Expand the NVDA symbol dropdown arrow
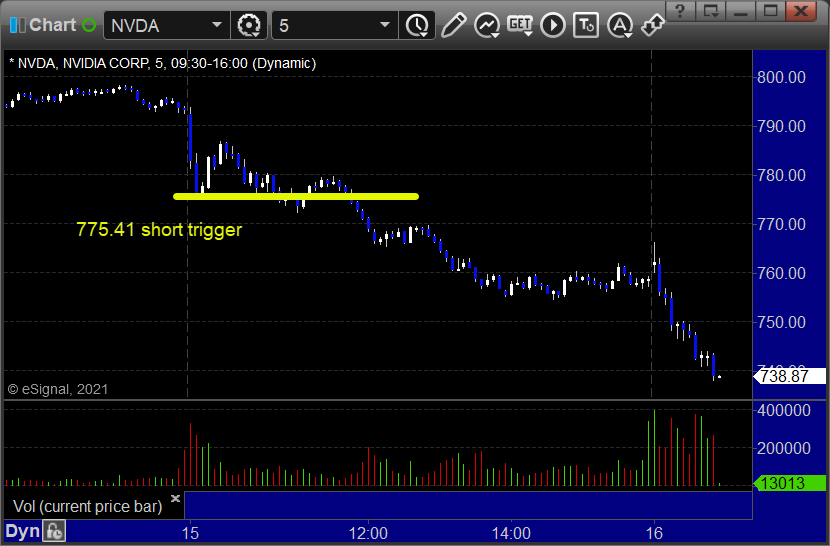 (216, 25)
